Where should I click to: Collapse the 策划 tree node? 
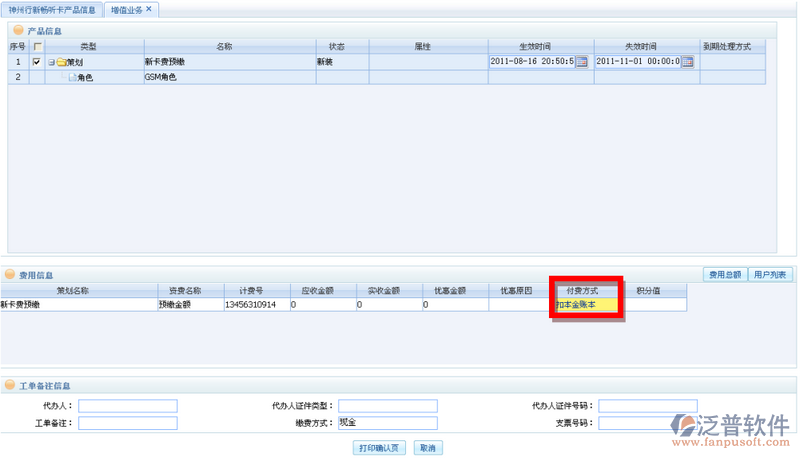coord(51,62)
